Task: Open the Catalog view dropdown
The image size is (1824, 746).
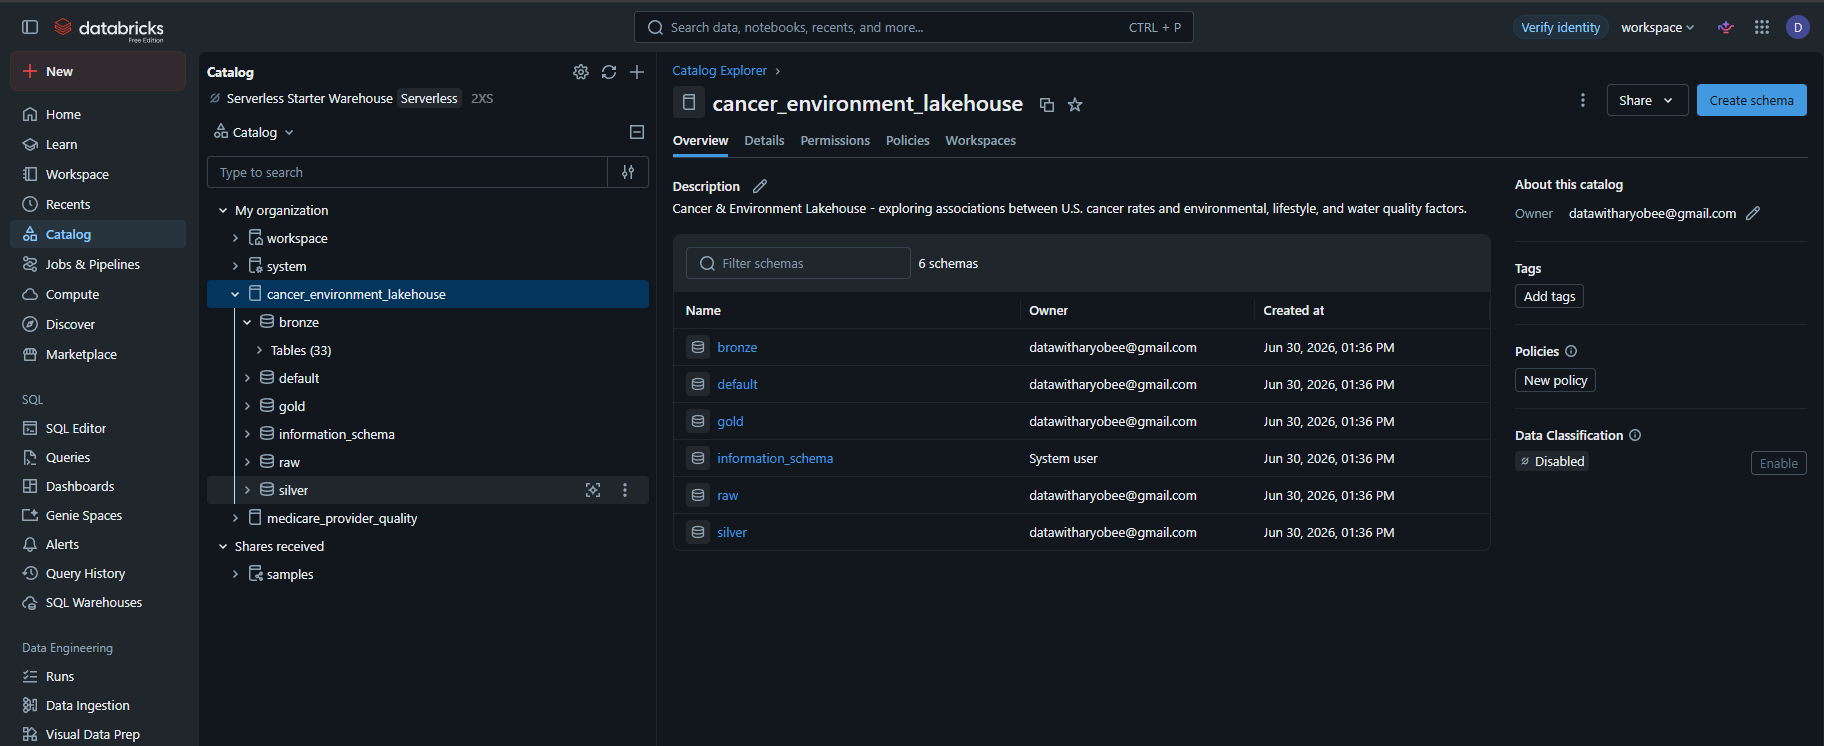Action: click(x=254, y=132)
